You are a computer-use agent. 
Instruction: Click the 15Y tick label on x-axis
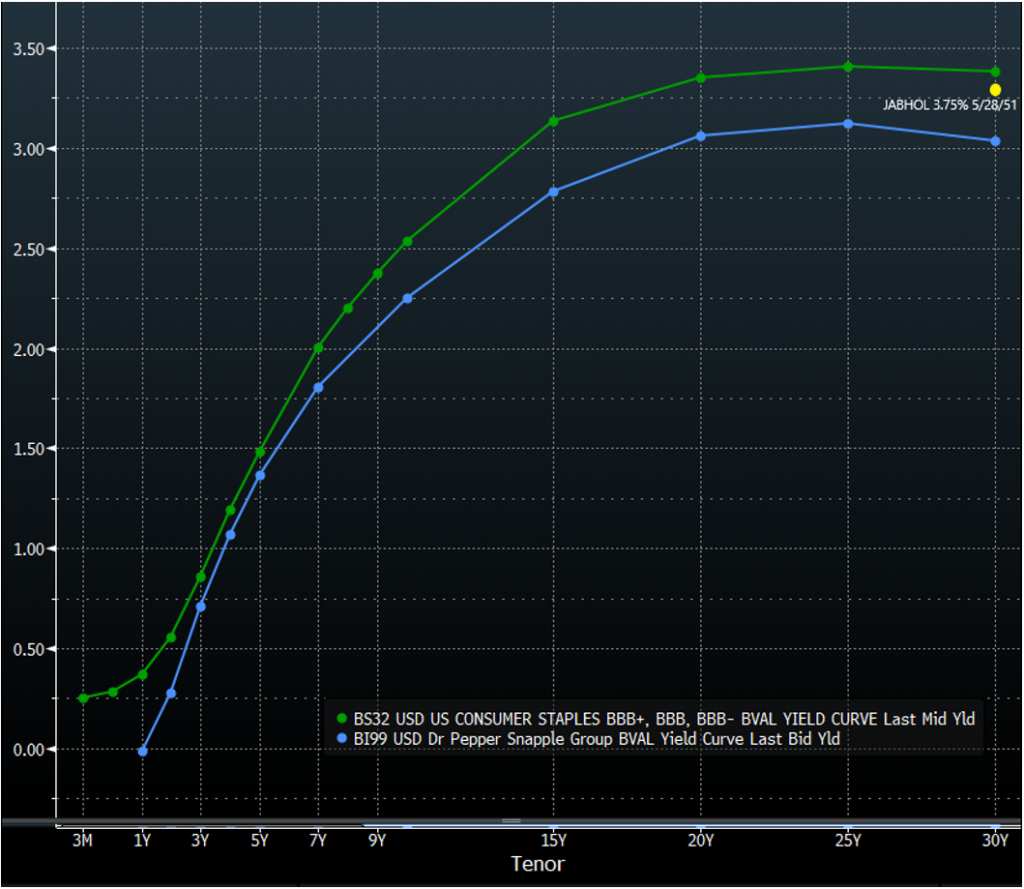point(553,841)
